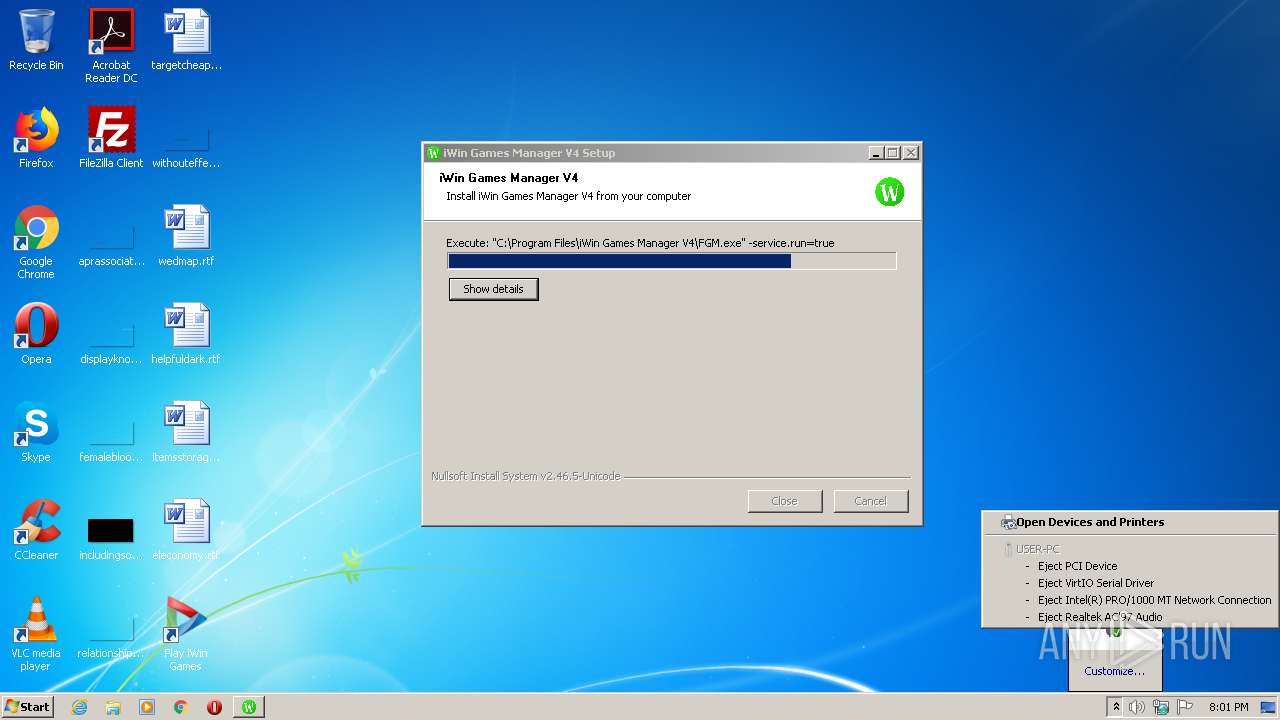Launch Skype from the desktop
This screenshot has height=720, width=1280.
tap(36, 432)
